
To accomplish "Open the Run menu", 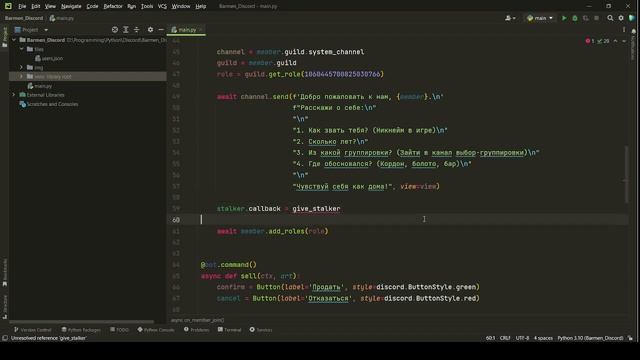I will coord(131,6).
